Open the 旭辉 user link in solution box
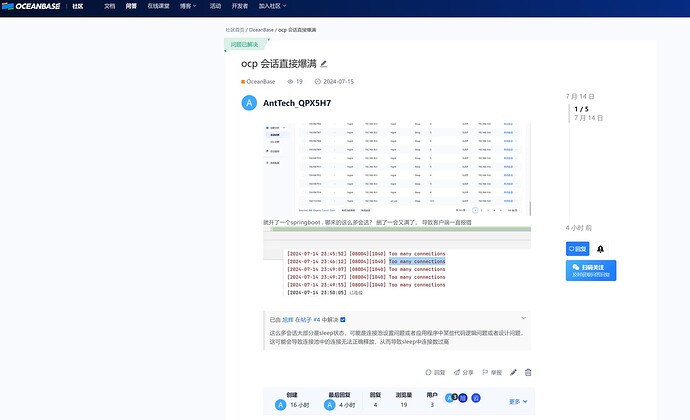This screenshot has width=690, height=420. click(x=287, y=320)
